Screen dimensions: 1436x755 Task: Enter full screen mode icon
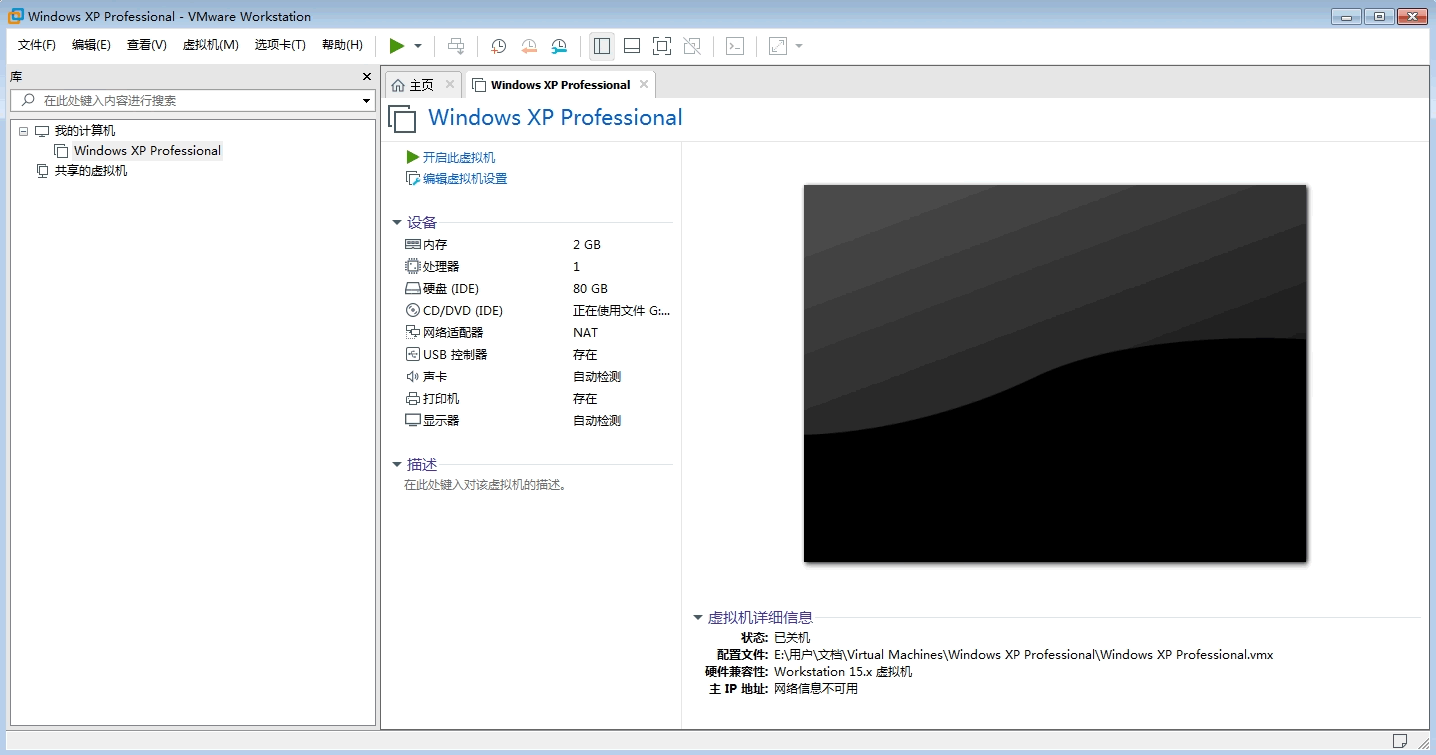662,46
